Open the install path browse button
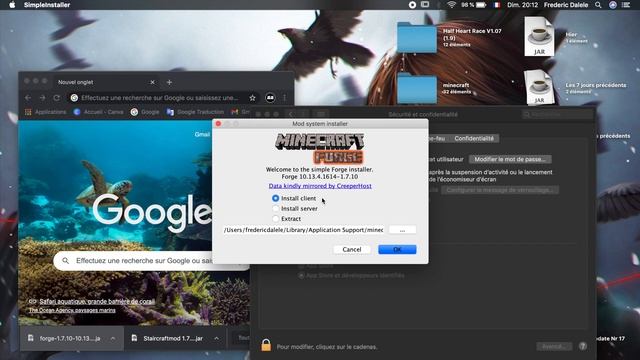Image resolution: width=640 pixels, height=360 pixels. click(x=402, y=230)
